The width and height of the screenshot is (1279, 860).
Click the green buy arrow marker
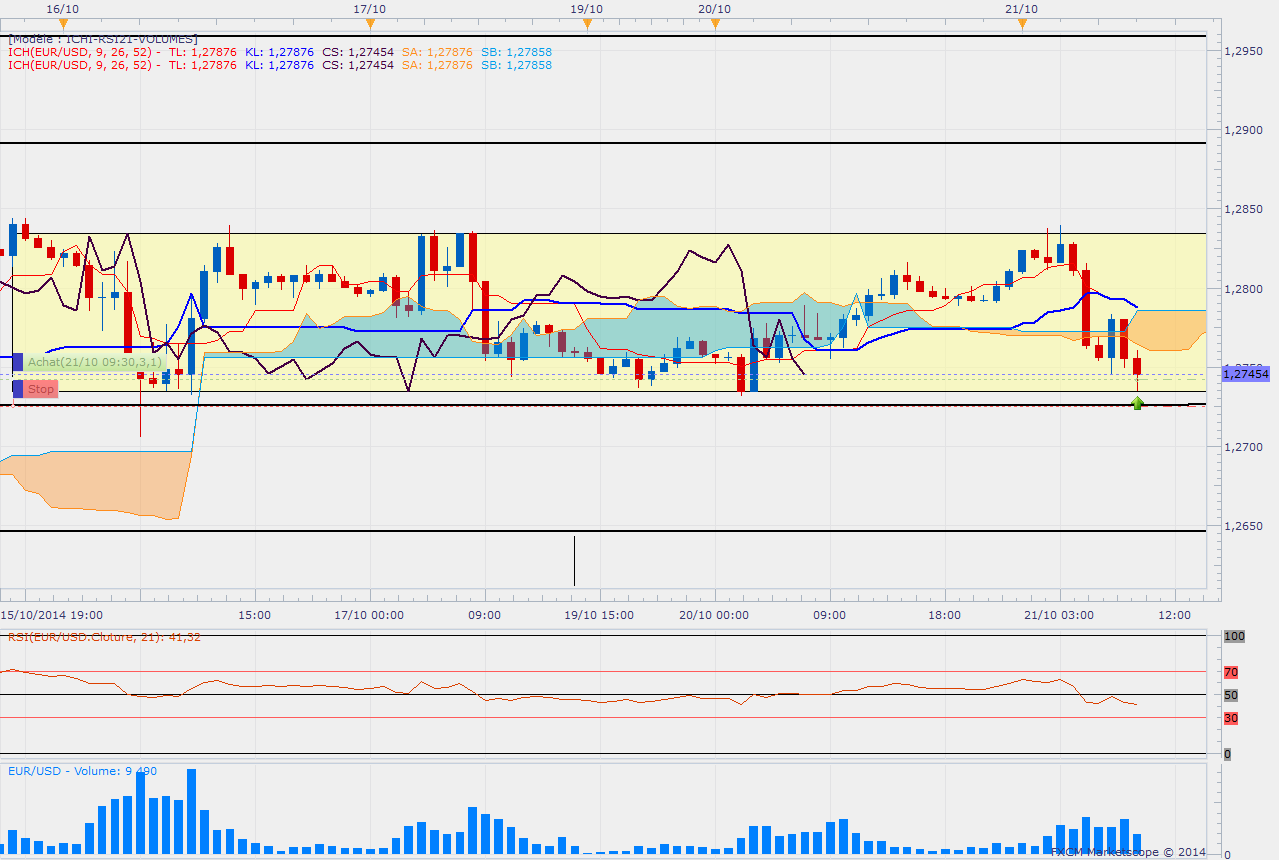pyautogui.click(x=1137, y=403)
